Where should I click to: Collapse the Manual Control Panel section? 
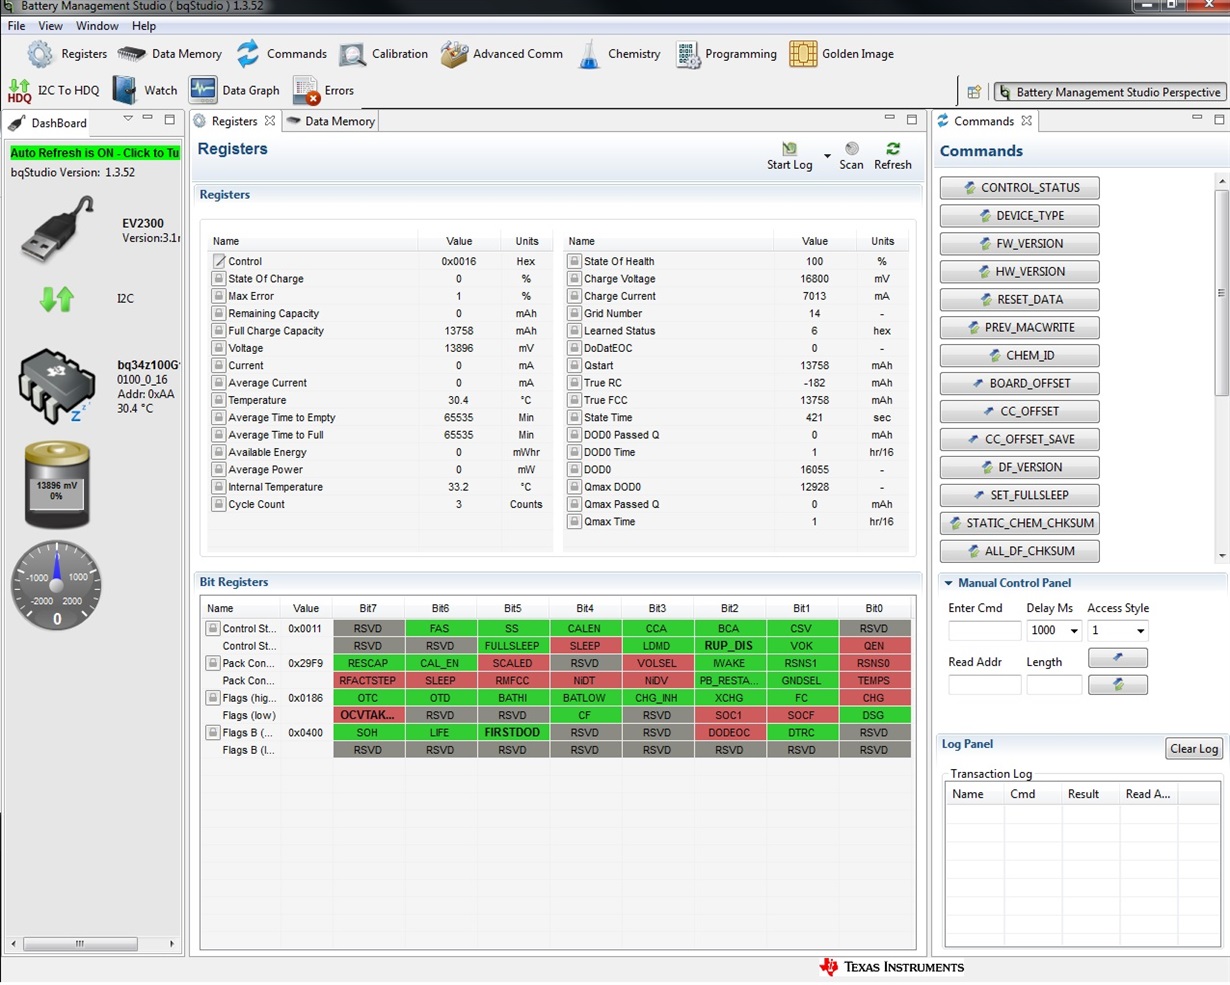[948, 583]
